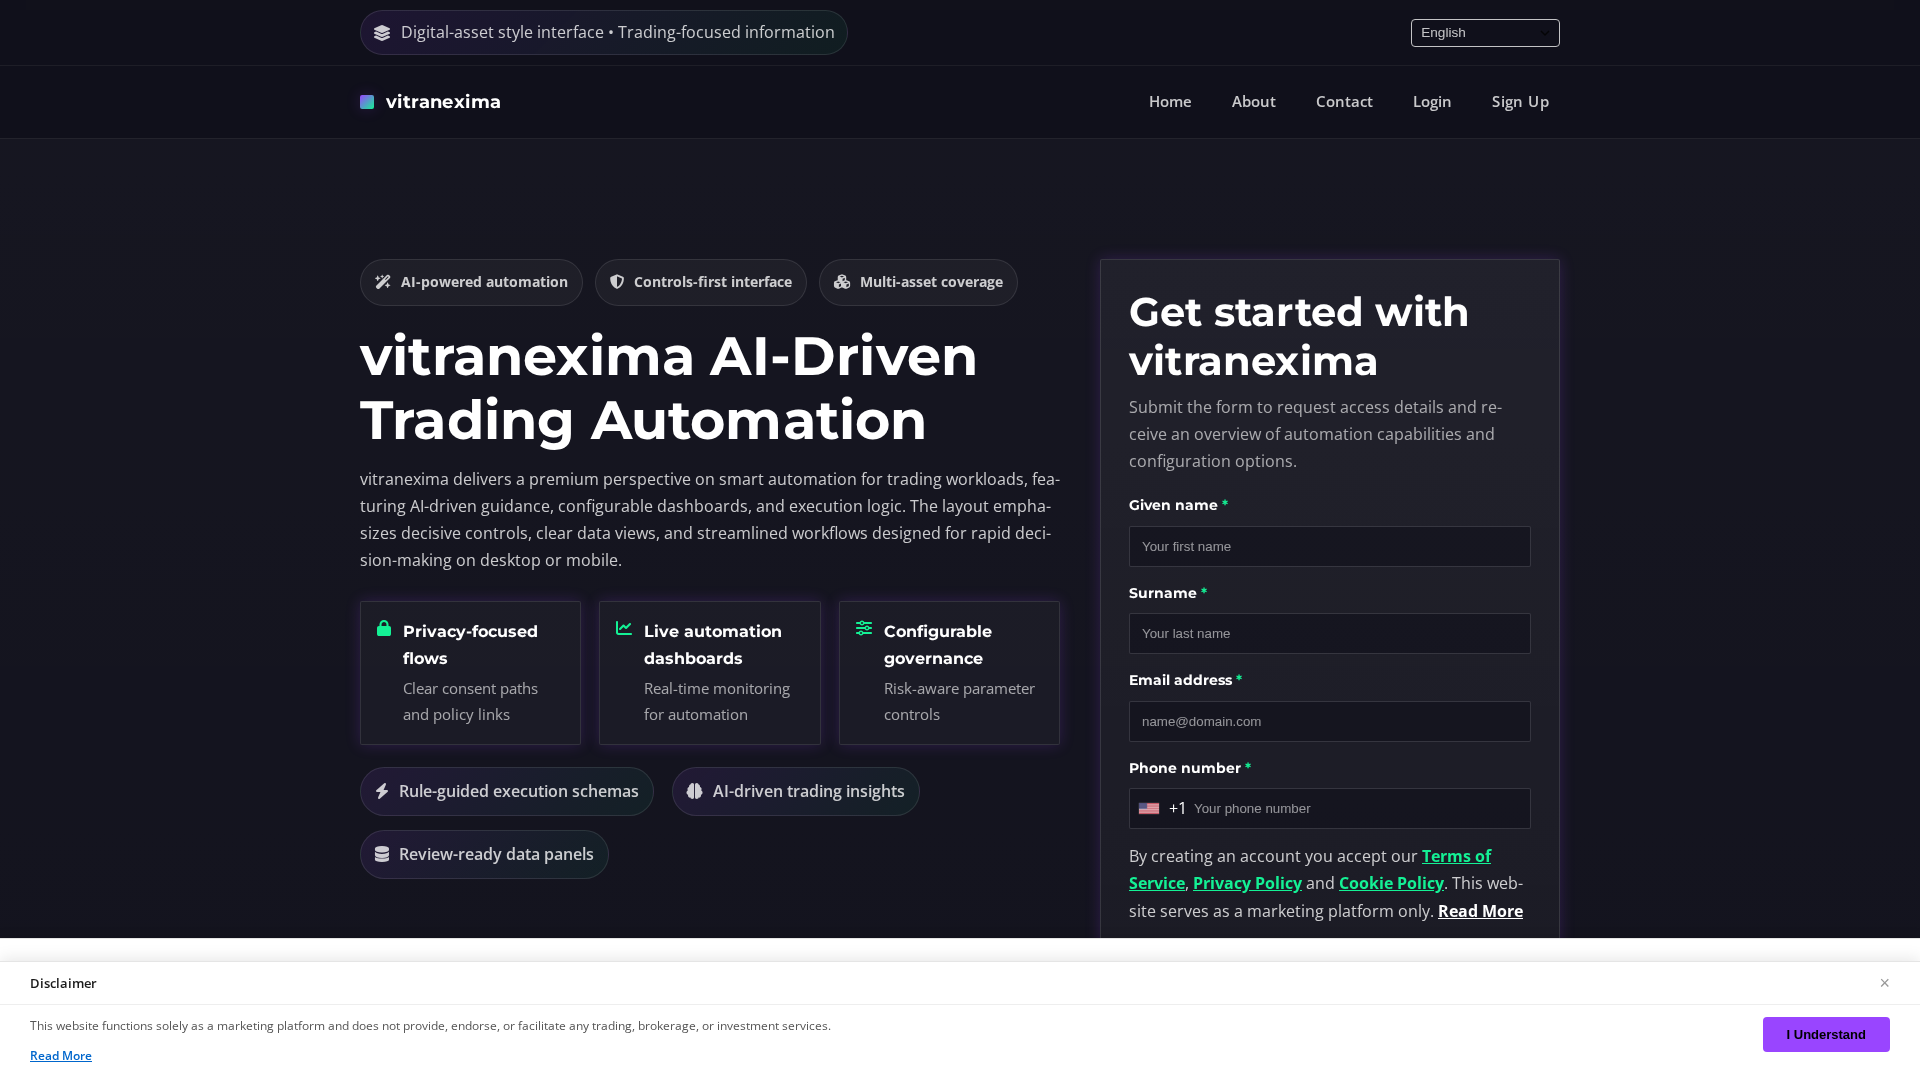This screenshot has height=1080, width=1920.
Task: Select Sign Up in the navigation
Action: pyautogui.click(x=1520, y=102)
